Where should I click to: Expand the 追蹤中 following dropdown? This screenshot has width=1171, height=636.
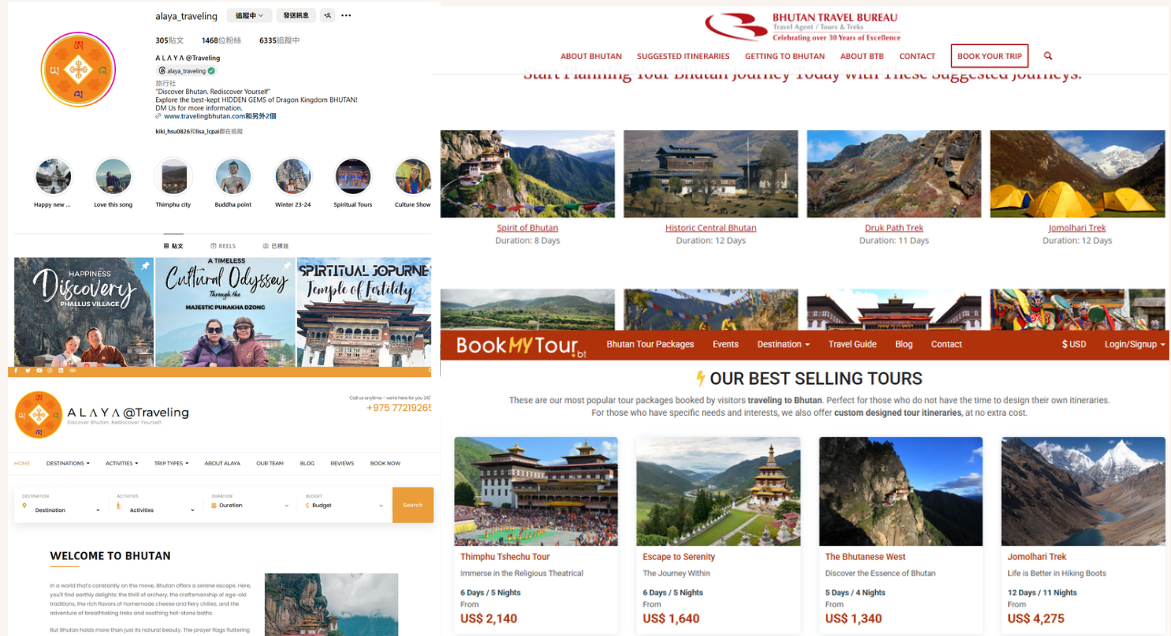[249, 15]
